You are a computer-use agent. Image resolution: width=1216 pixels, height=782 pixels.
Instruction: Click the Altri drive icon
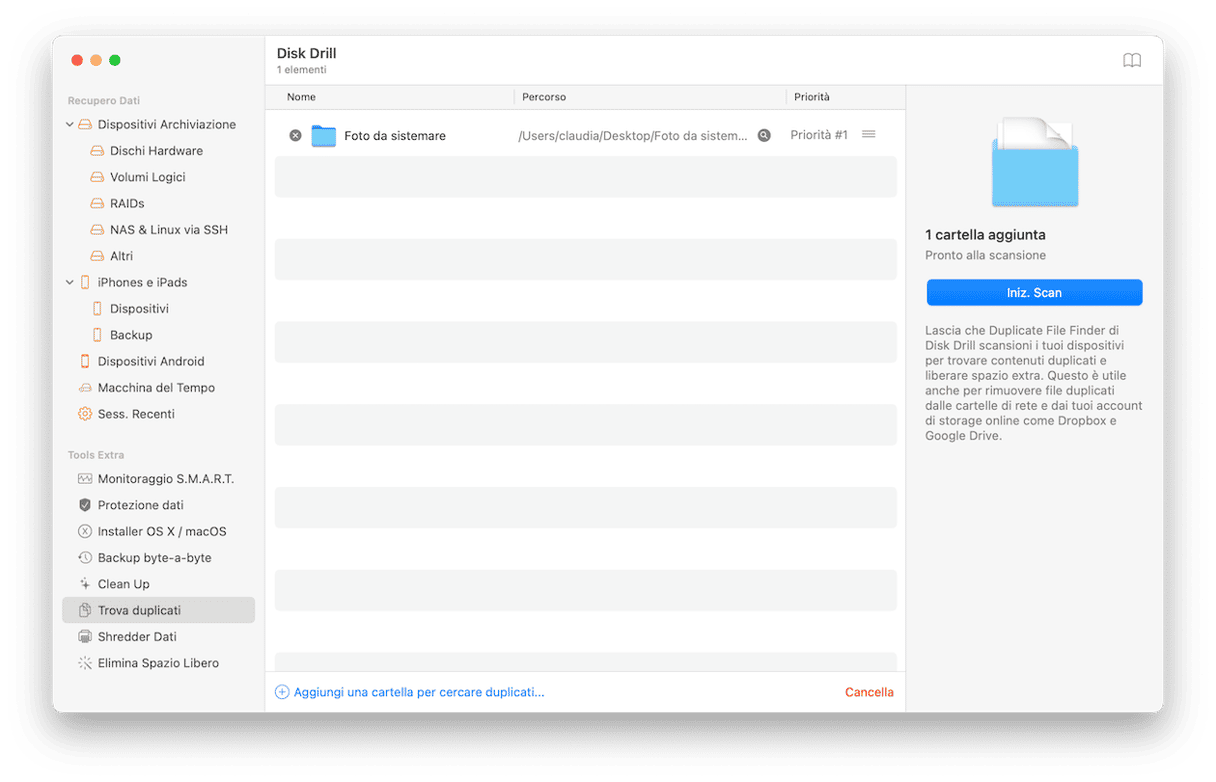click(97, 256)
